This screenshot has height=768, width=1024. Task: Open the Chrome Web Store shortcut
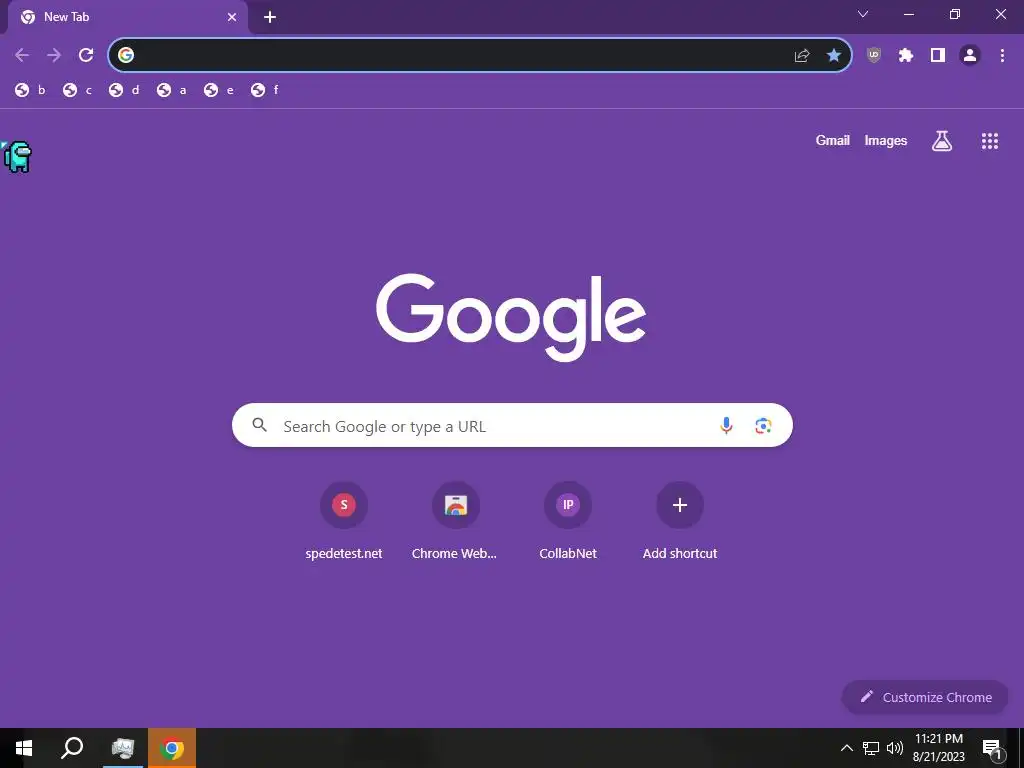pos(455,521)
